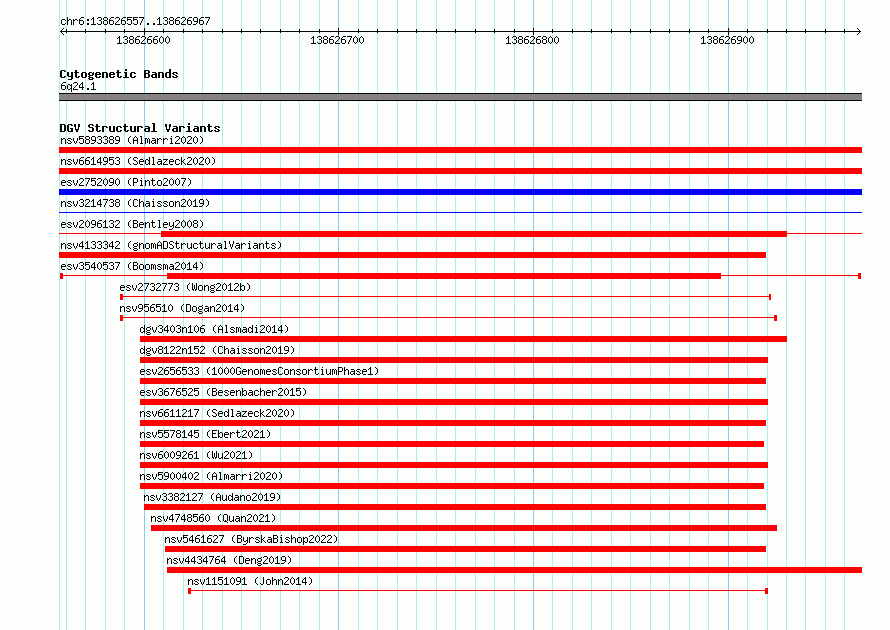
Task: Click the red bar under nsv6614953
Action: (460, 171)
